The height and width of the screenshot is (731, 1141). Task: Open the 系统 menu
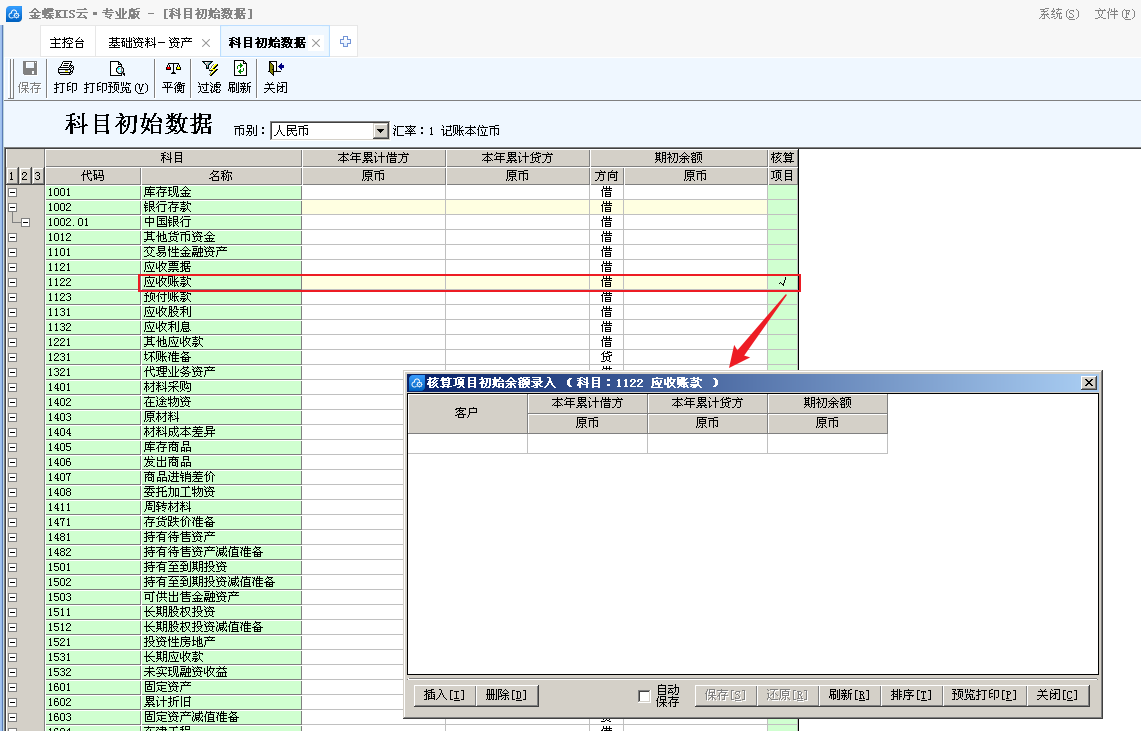[x=1058, y=14]
